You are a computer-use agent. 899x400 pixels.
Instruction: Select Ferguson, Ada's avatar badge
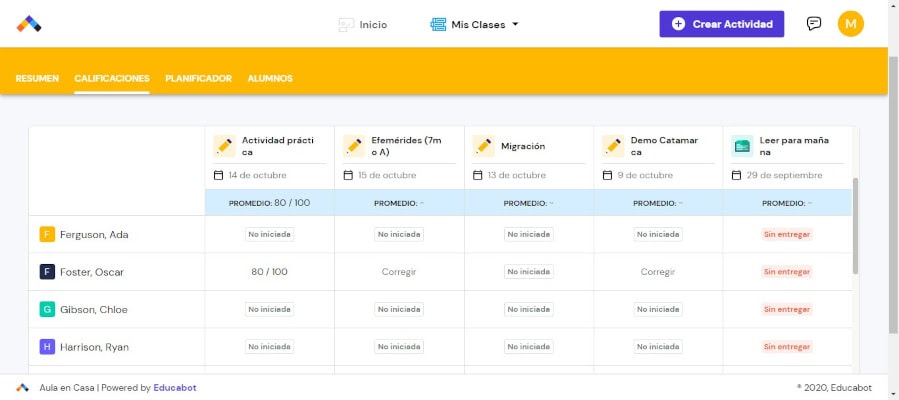coord(46,234)
